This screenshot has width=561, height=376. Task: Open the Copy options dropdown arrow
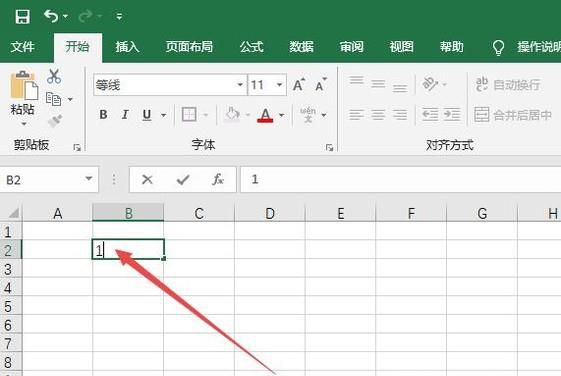coord(70,99)
